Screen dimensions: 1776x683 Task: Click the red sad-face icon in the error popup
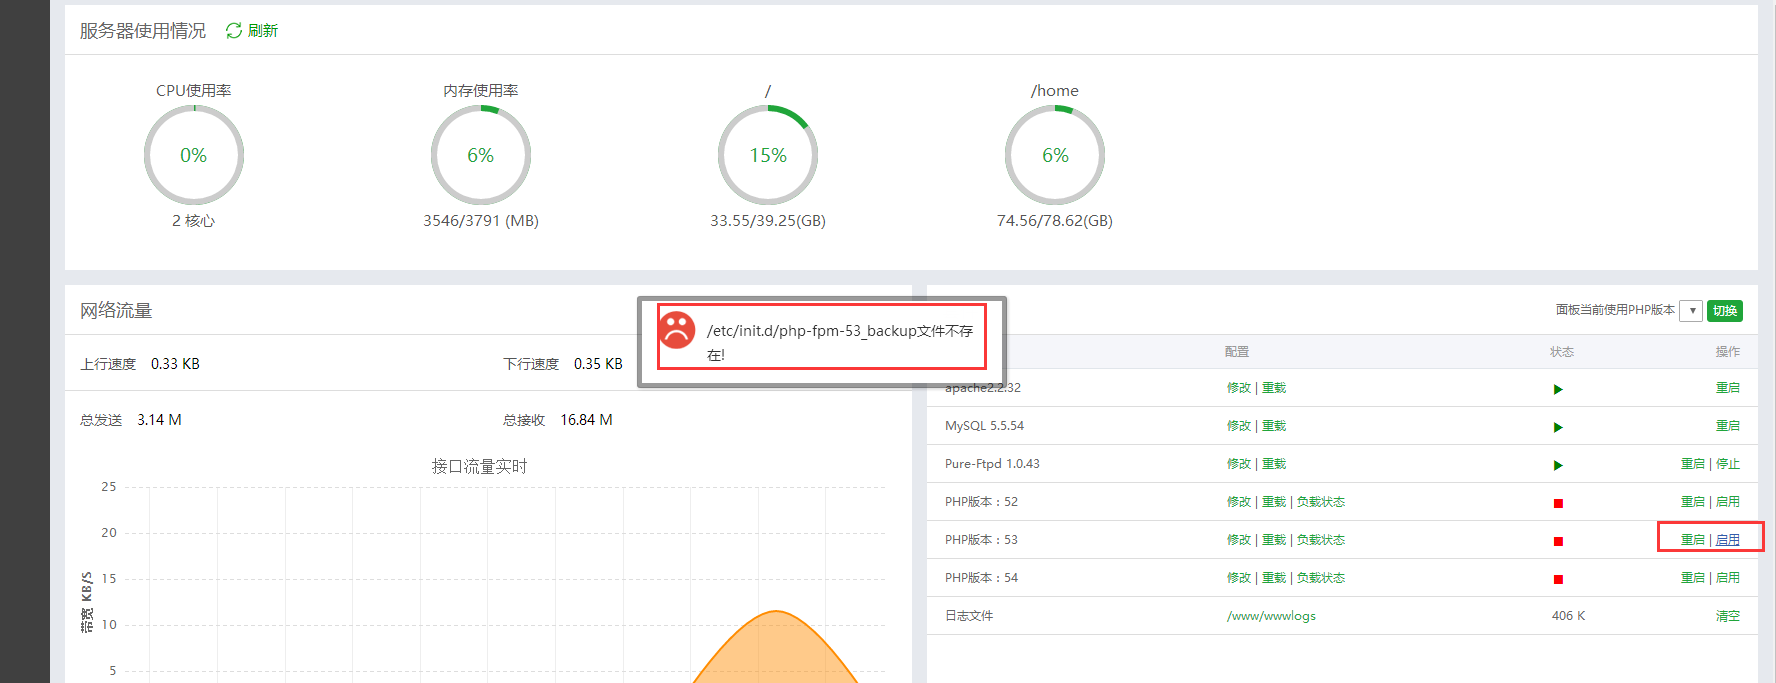[x=677, y=329]
